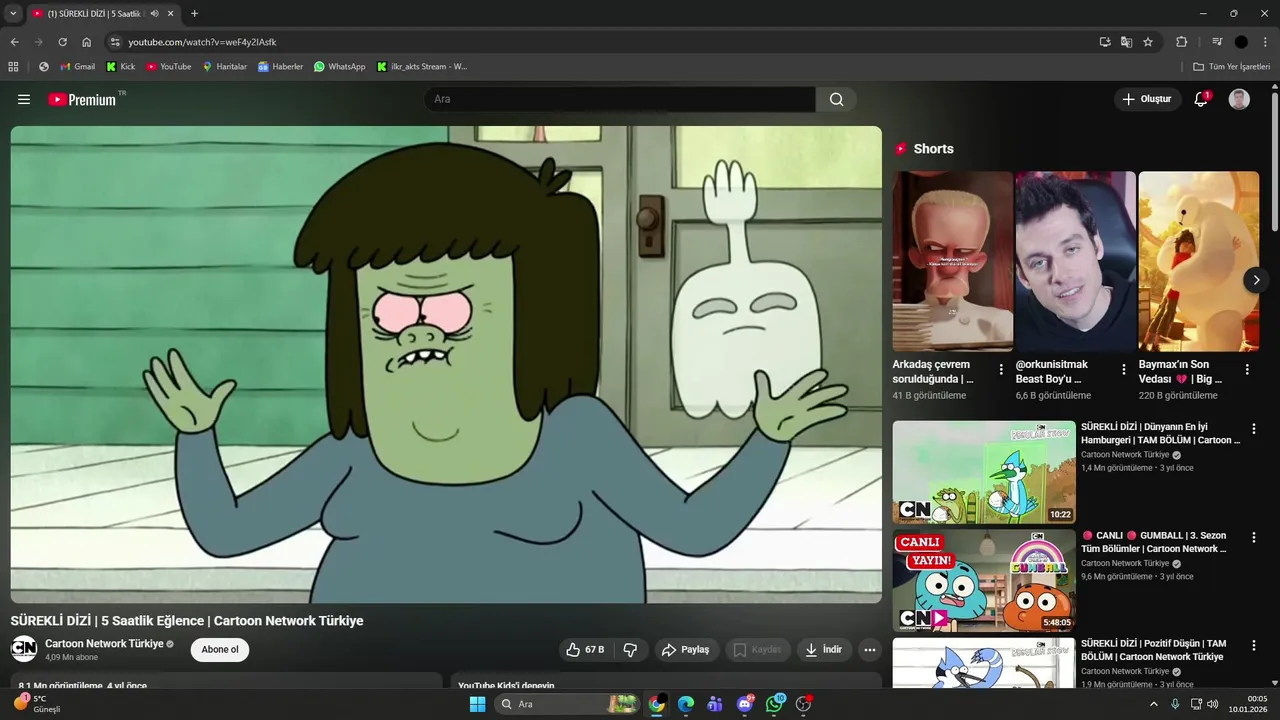Screen dimensions: 1280x720
Task: Open the notifications bell
Action: pyautogui.click(x=1201, y=99)
